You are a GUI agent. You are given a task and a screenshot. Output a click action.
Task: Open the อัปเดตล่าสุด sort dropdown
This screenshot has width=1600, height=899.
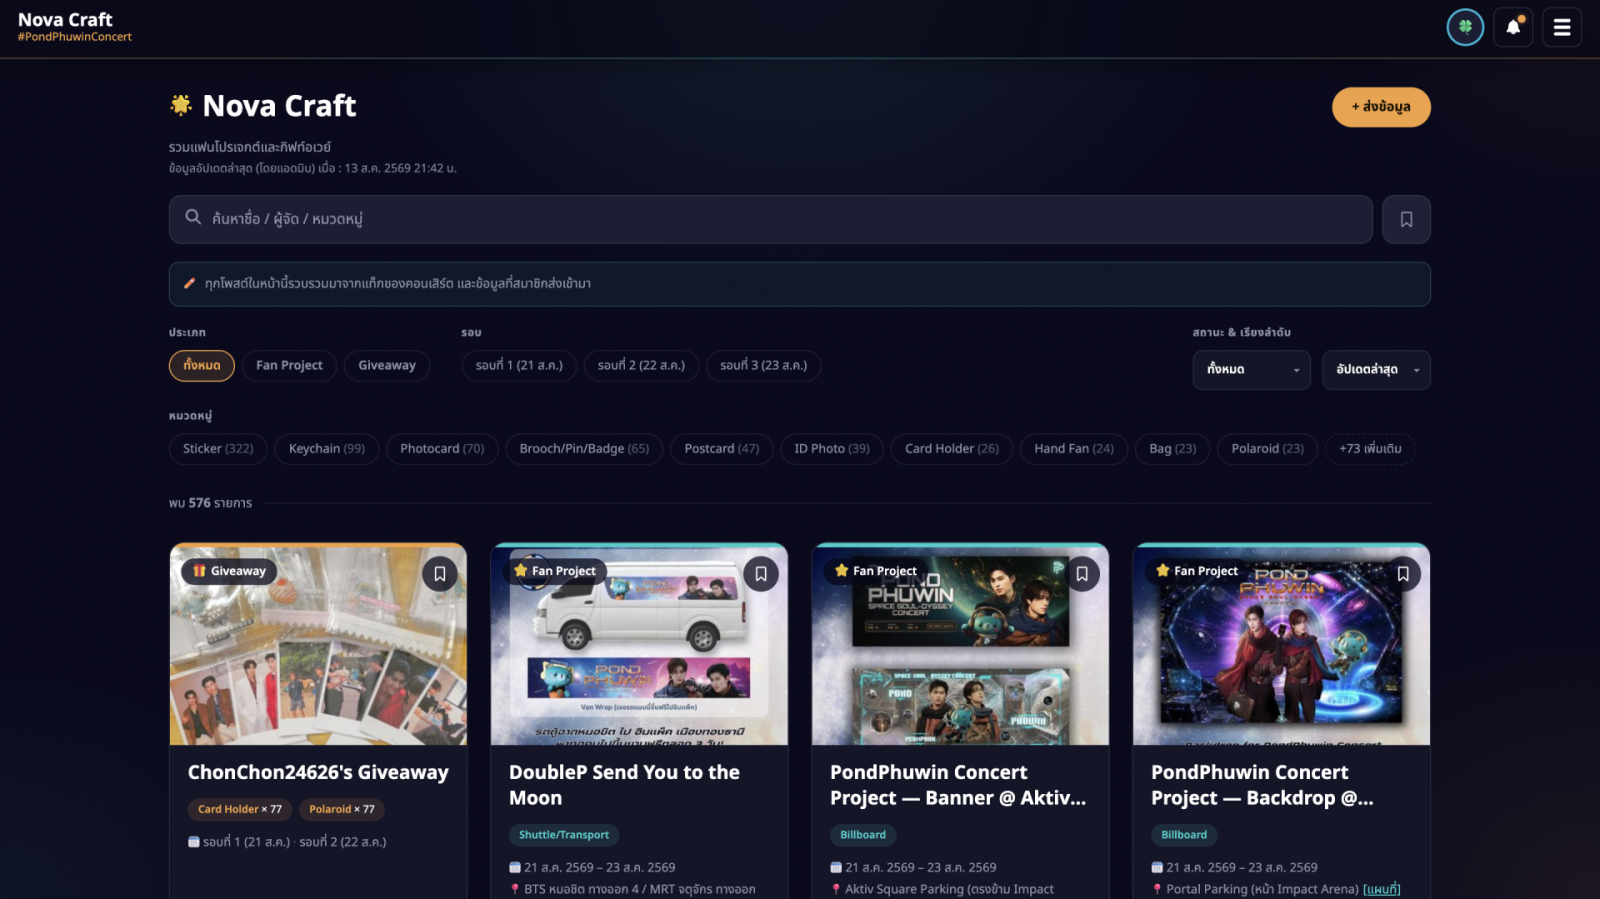(x=1376, y=370)
